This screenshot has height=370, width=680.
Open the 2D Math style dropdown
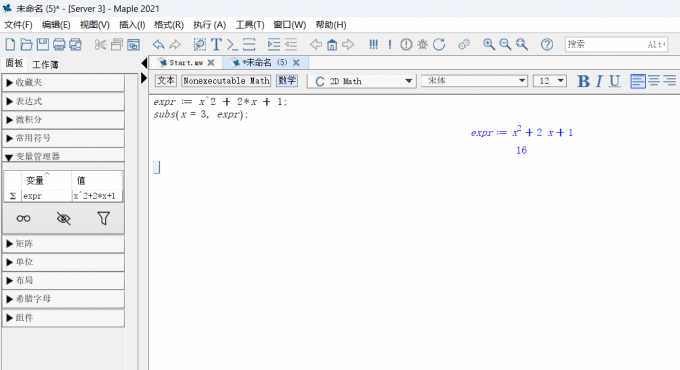tap(362, 81)
